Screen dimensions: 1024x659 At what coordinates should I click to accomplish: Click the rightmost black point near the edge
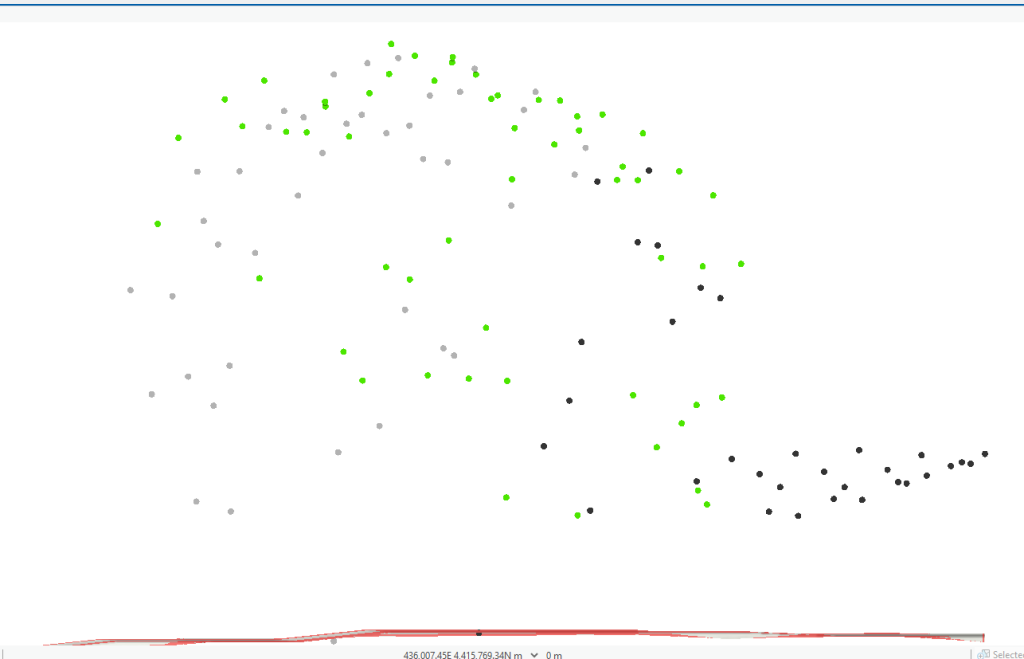(983, 453)
